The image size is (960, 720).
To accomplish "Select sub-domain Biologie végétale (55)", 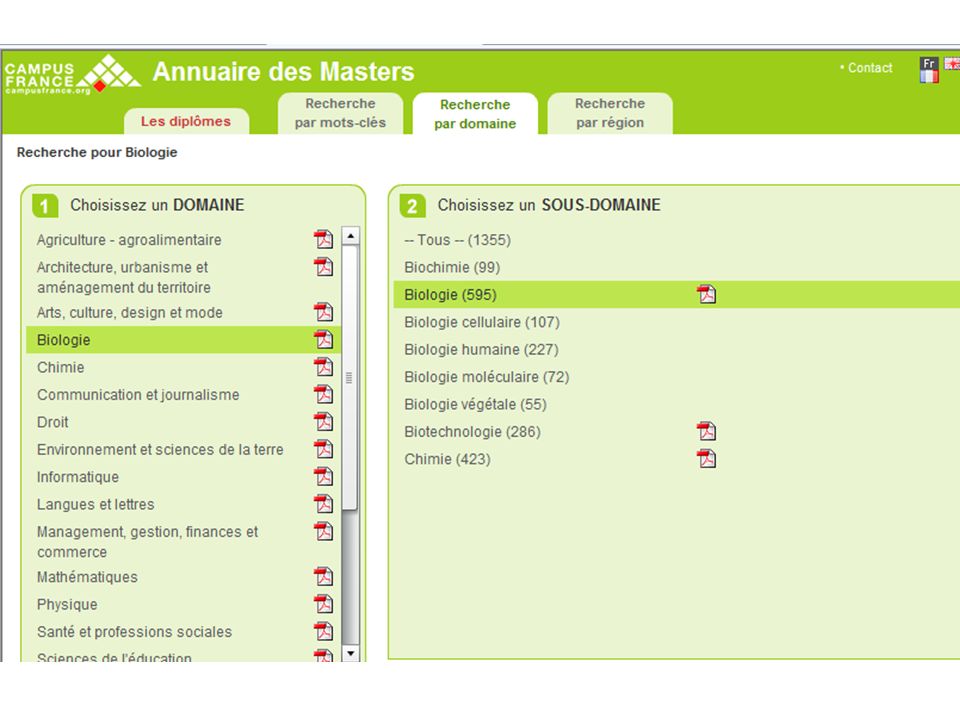I will click(x=475, y=405).
